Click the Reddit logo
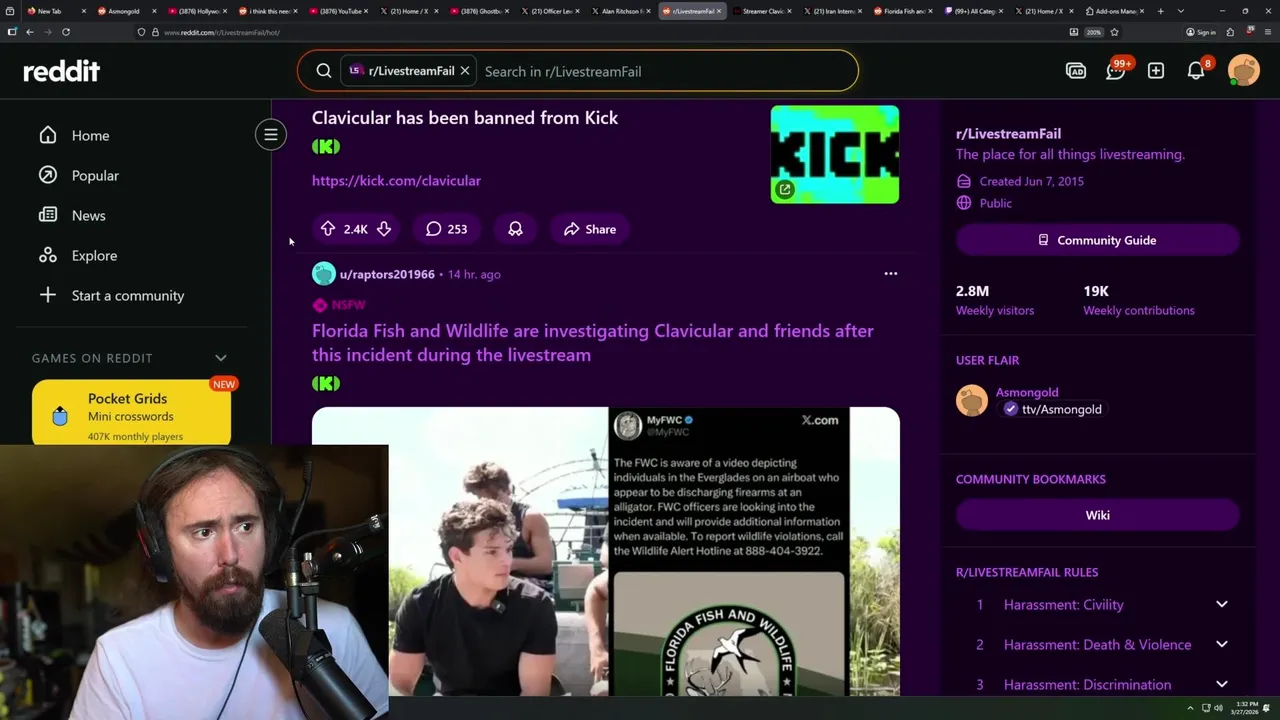This screenshot has width=1280, height=720. pyautogui.click(x=62, y=71)
